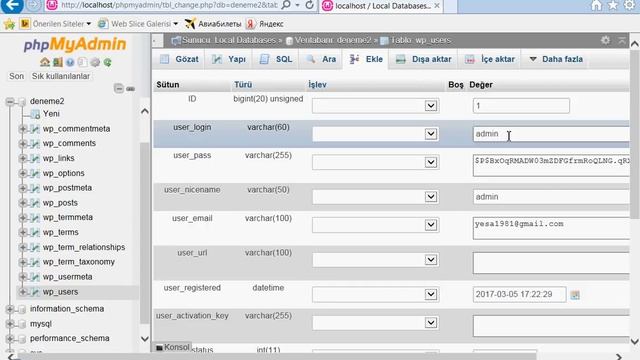Click the user_registered datetime field
This screenshot has width=640, height=360.
coord(520,294)
